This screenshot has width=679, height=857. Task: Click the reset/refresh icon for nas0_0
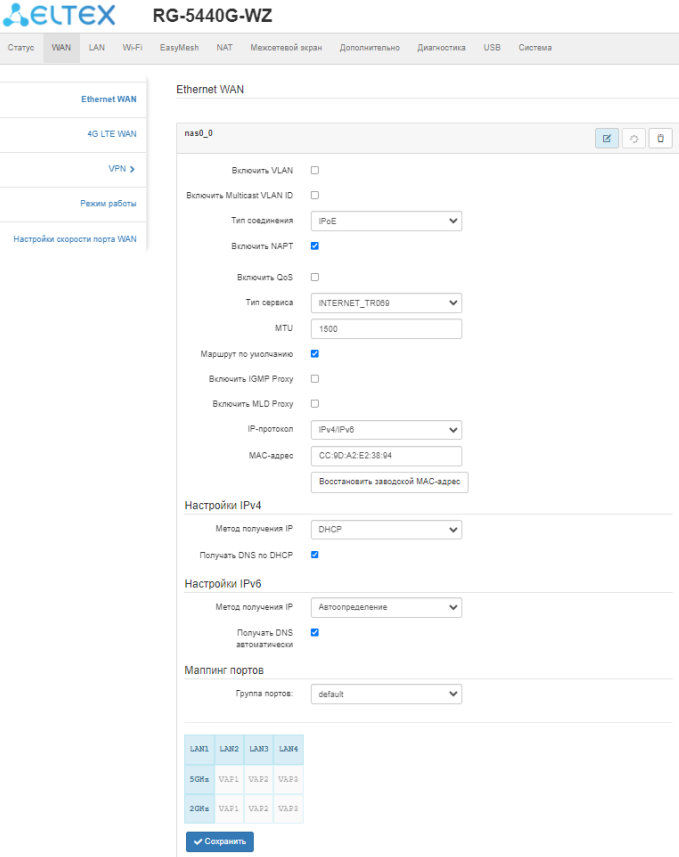(x=633, y=138)
